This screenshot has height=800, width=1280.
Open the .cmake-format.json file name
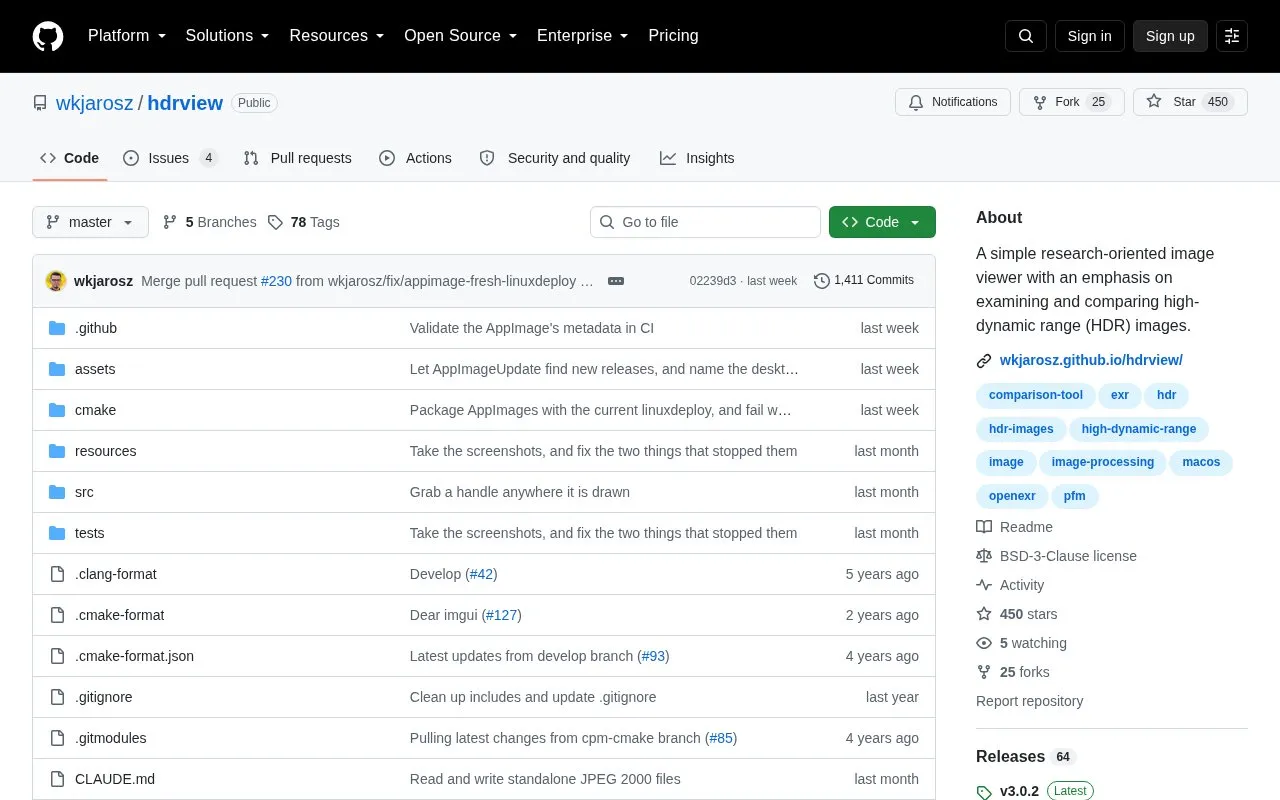pos(134,656)
